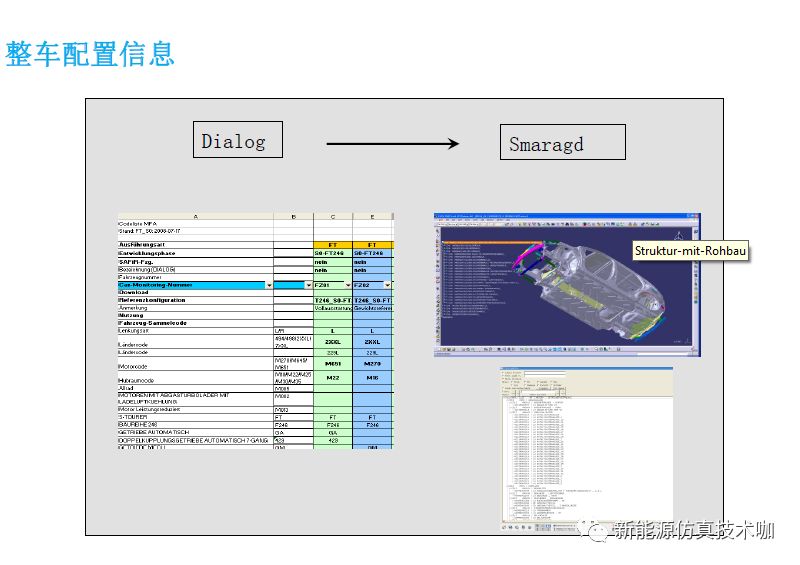
Task: Click the Dialog label box
Action: tap(236, 141)
